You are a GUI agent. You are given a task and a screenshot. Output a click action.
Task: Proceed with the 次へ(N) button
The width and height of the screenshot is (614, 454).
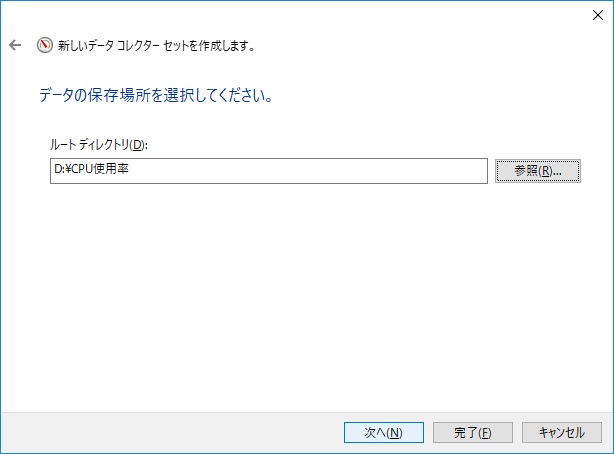click(x=383, y=432)
